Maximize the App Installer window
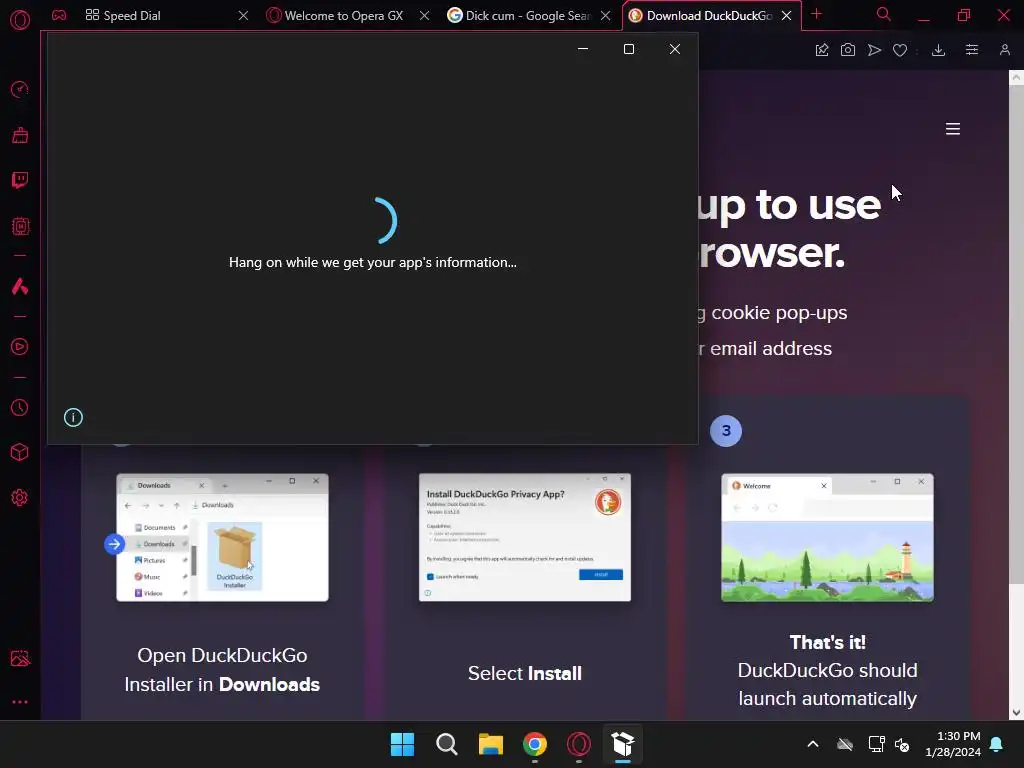This screenshot has height=768, width=1024. click(629, 49)
